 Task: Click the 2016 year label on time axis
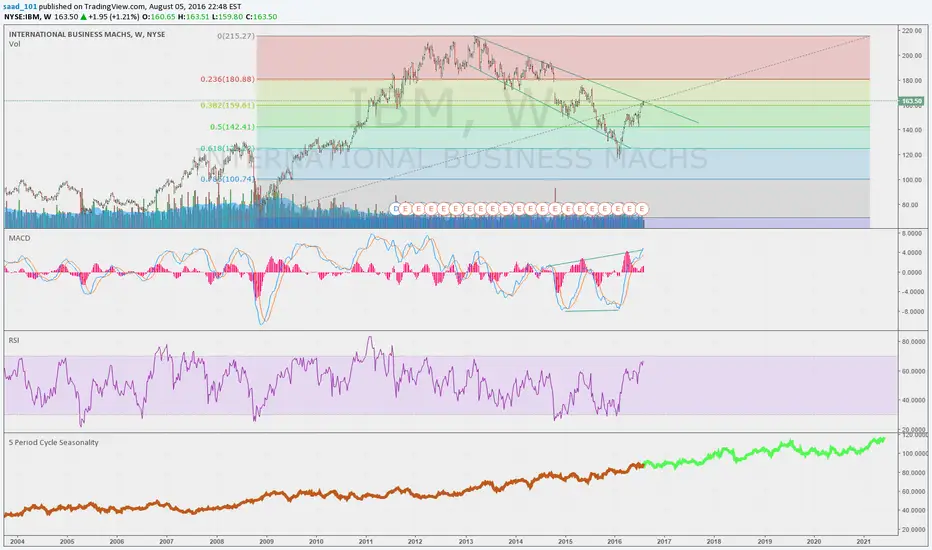615,542
